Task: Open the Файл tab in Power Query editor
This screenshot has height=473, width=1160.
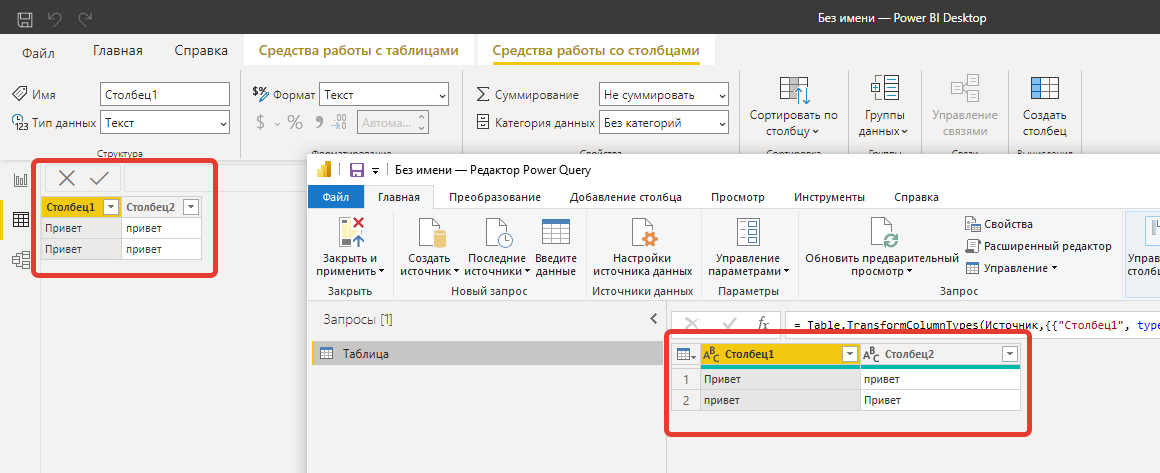Action: (x=337, y=197)
